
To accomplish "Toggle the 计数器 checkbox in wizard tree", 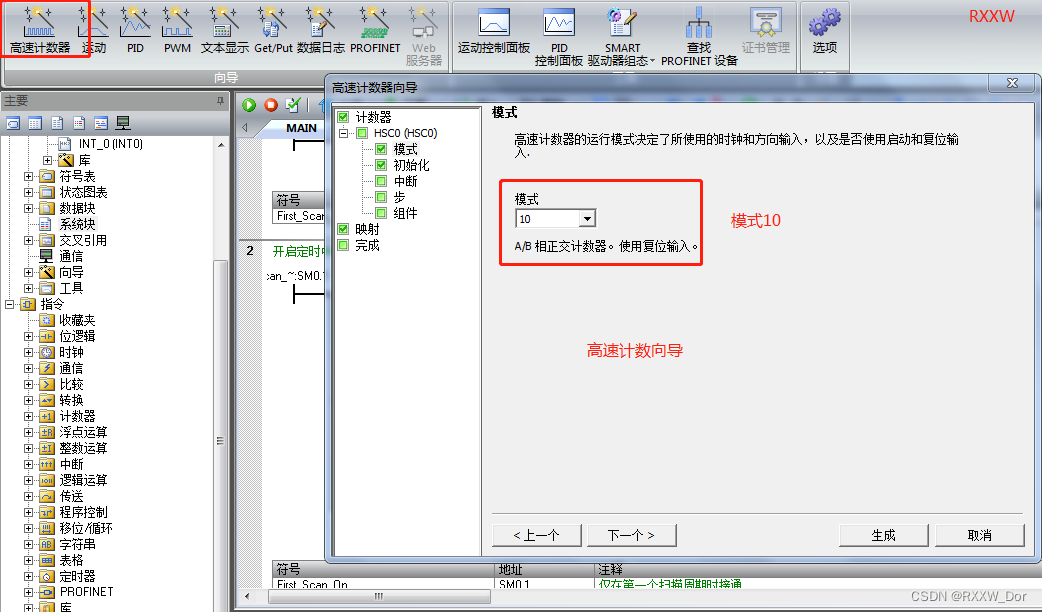I will (343, 117).
